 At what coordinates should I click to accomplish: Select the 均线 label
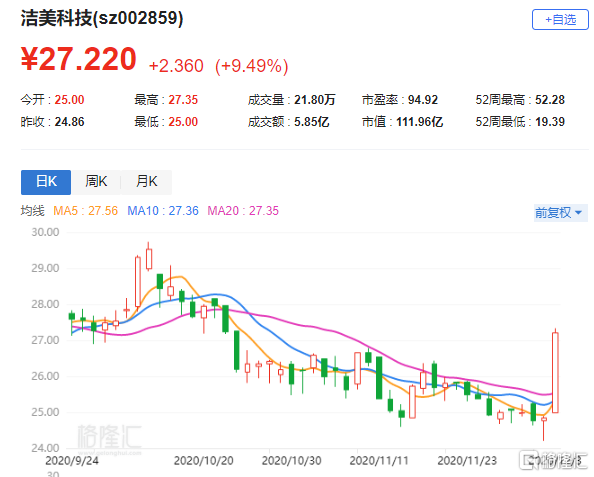tap(33, 211)
